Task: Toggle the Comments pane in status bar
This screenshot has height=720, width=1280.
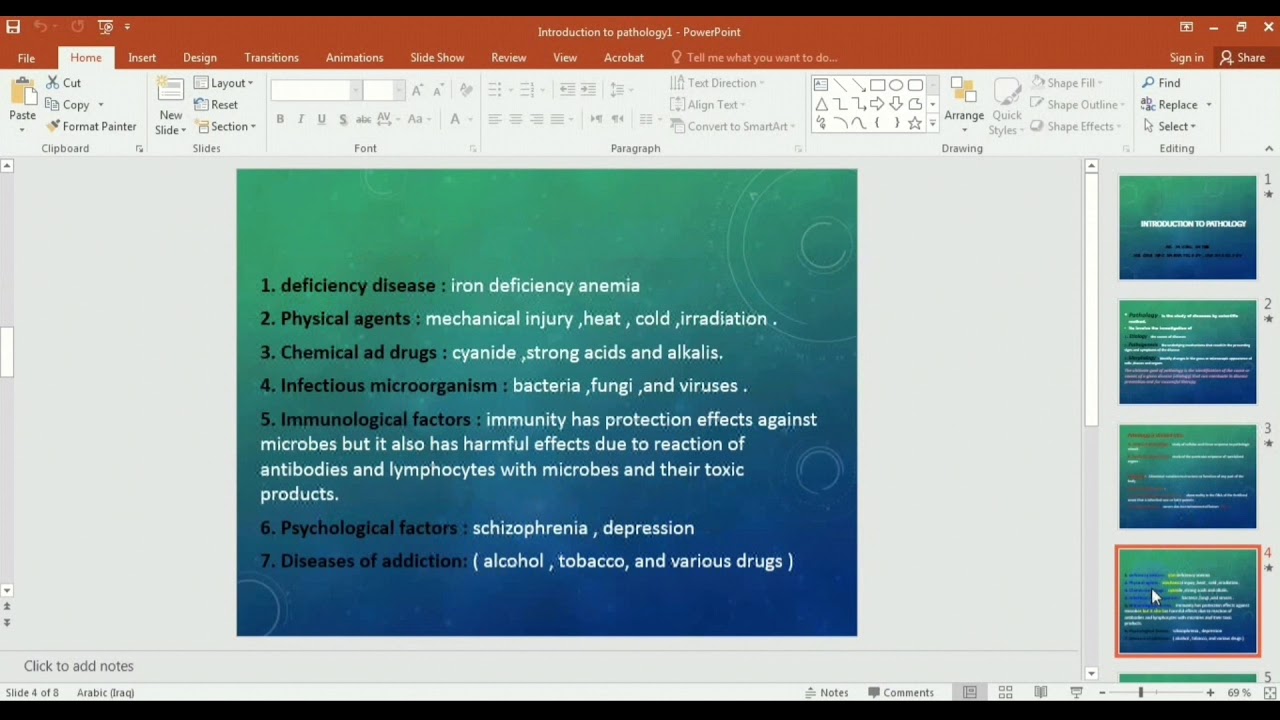Action: click(901, 692)
